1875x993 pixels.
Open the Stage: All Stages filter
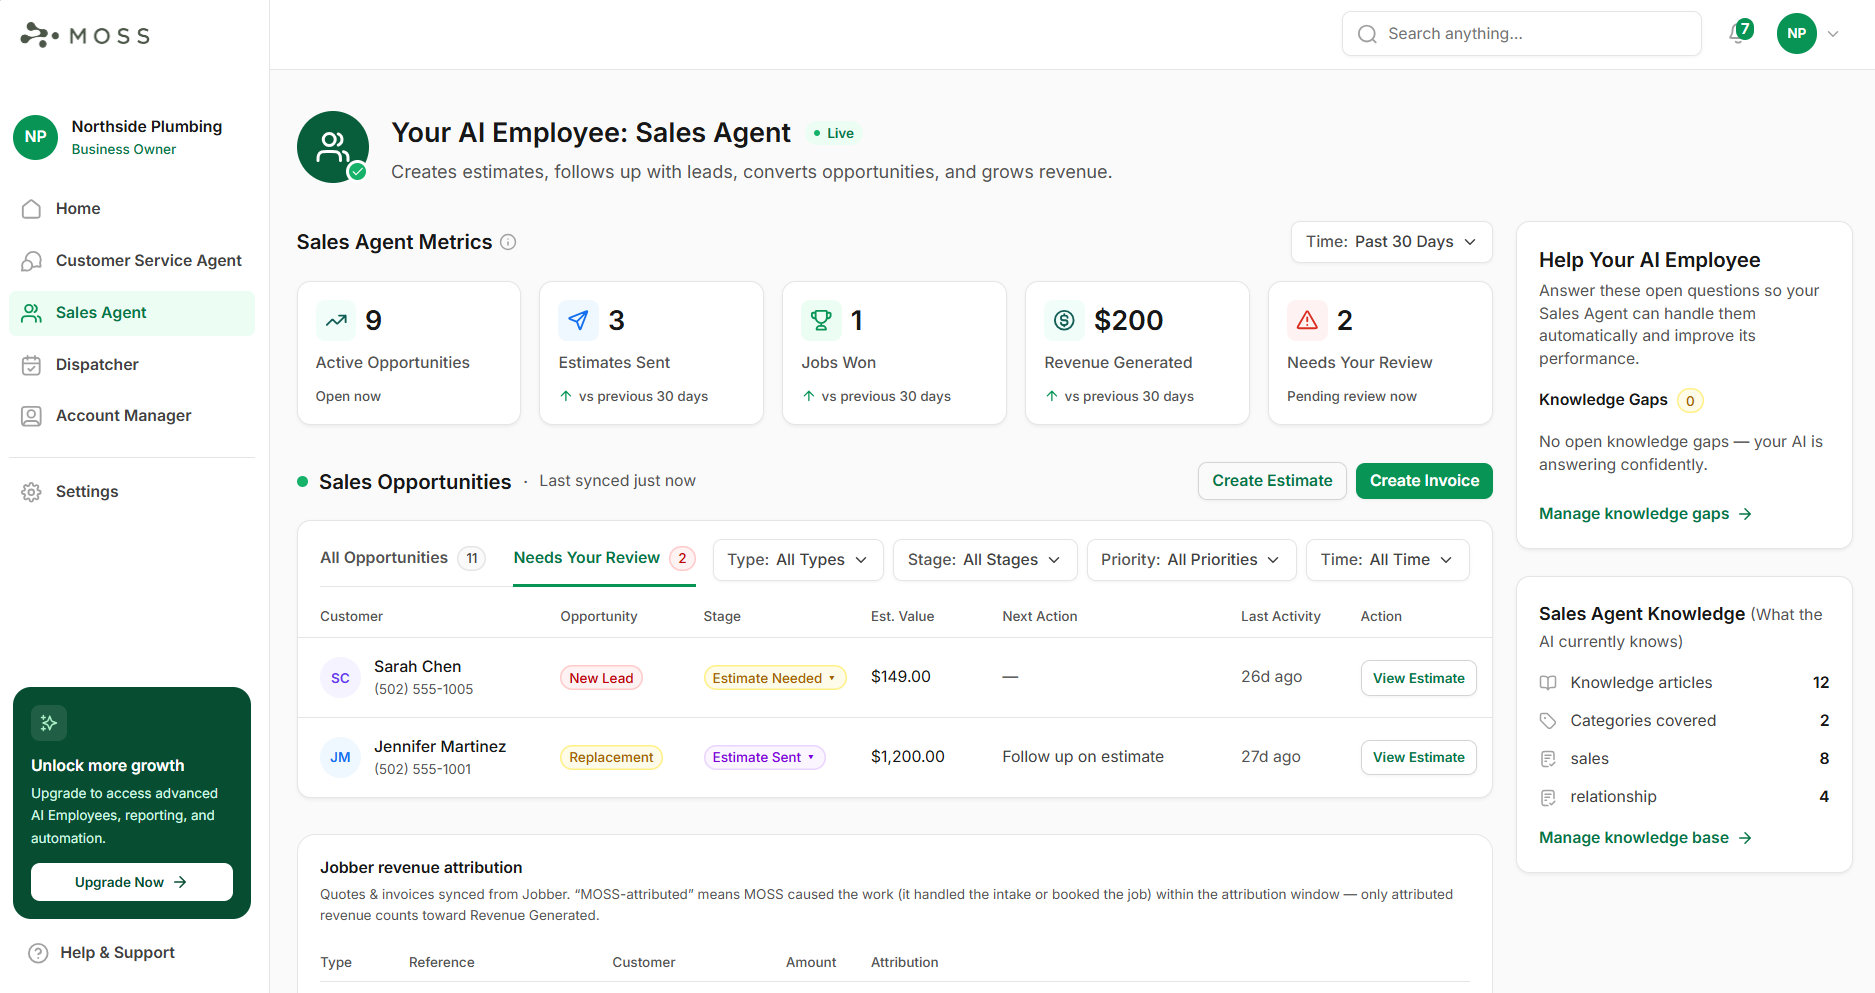click(x=984, y=560)
